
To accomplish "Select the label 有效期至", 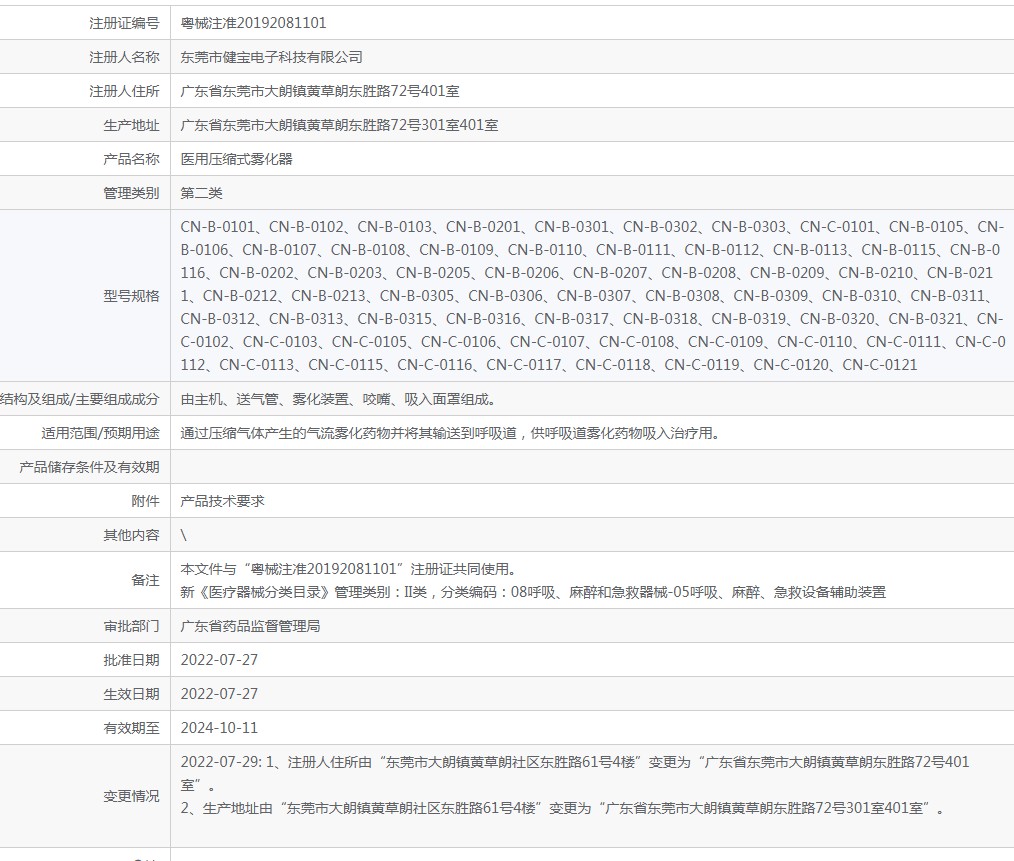I will (x=131, y=728).
